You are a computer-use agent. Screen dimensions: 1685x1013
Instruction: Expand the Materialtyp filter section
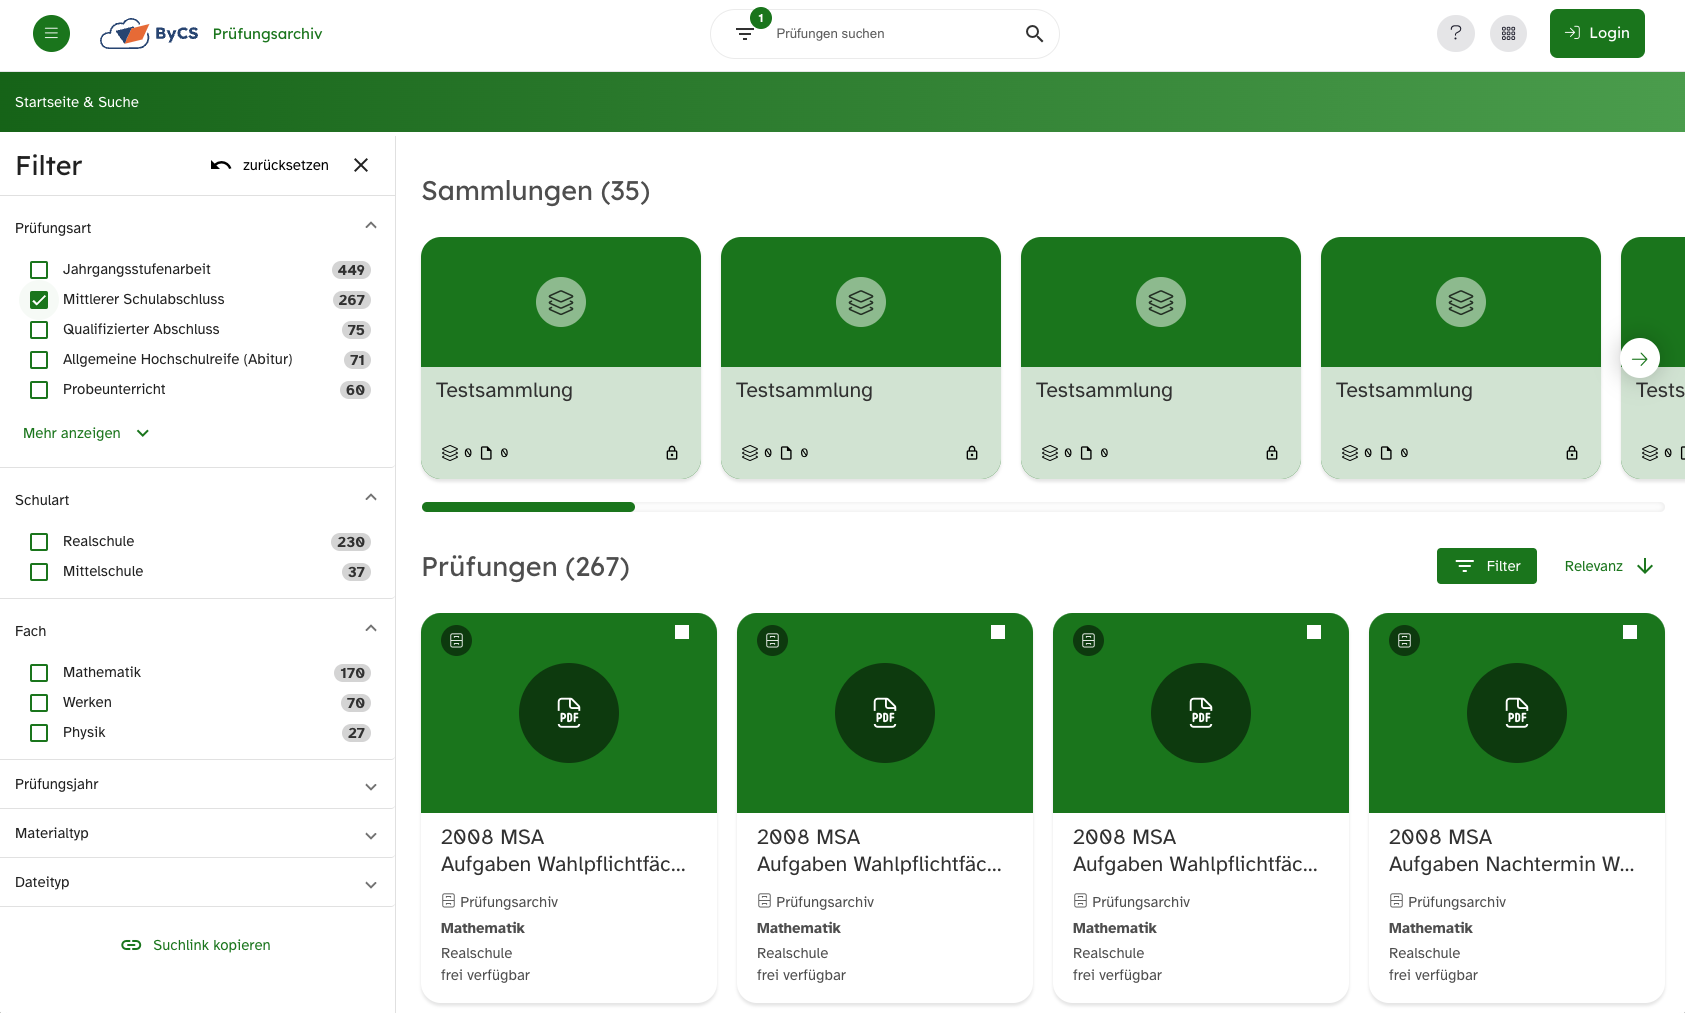pyautogui.click(x=197, y=834)
